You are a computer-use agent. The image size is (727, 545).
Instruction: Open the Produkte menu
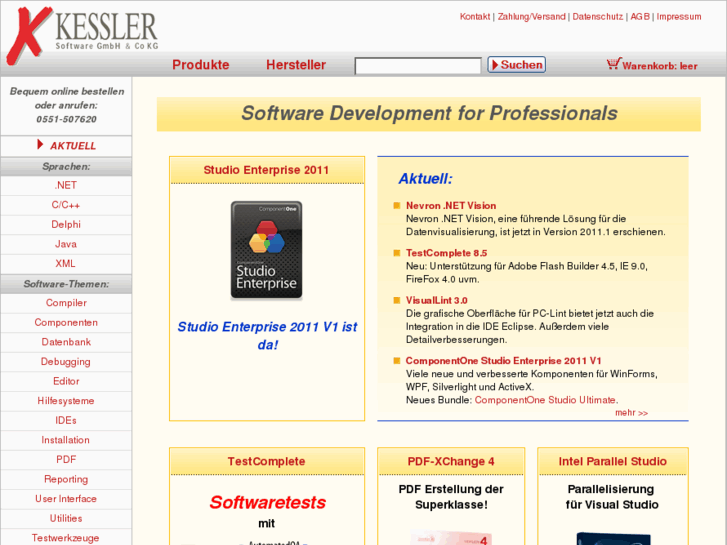pyautogui.click(x=201, y=64)
